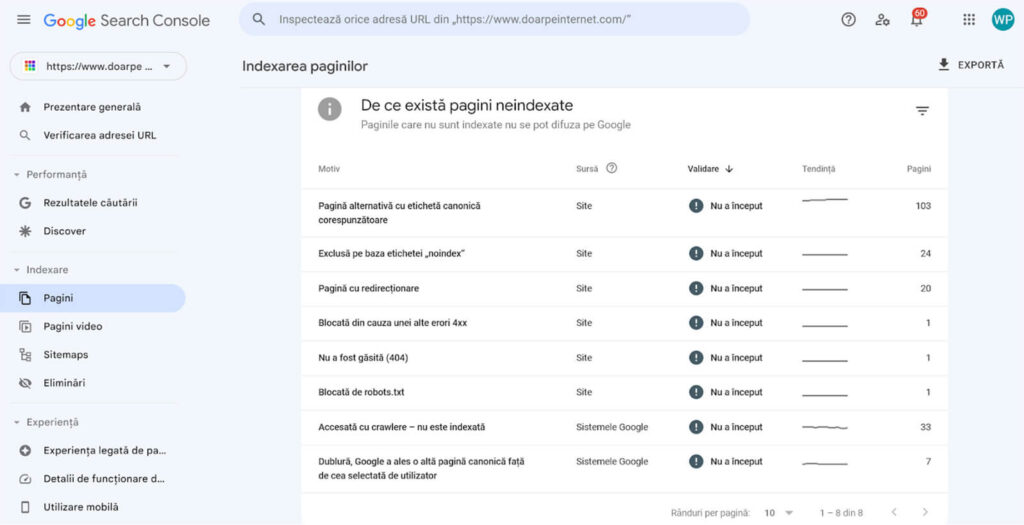Collapse the Indexare section
Screen dimensions: 1024x525
(x=17, y=270)
